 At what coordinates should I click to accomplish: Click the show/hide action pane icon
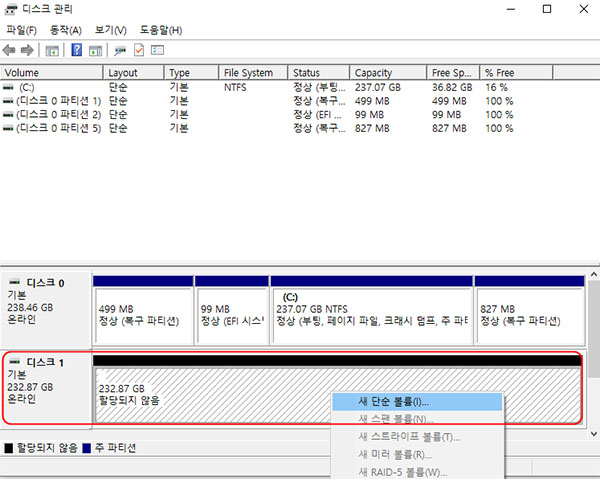(96, 50)
